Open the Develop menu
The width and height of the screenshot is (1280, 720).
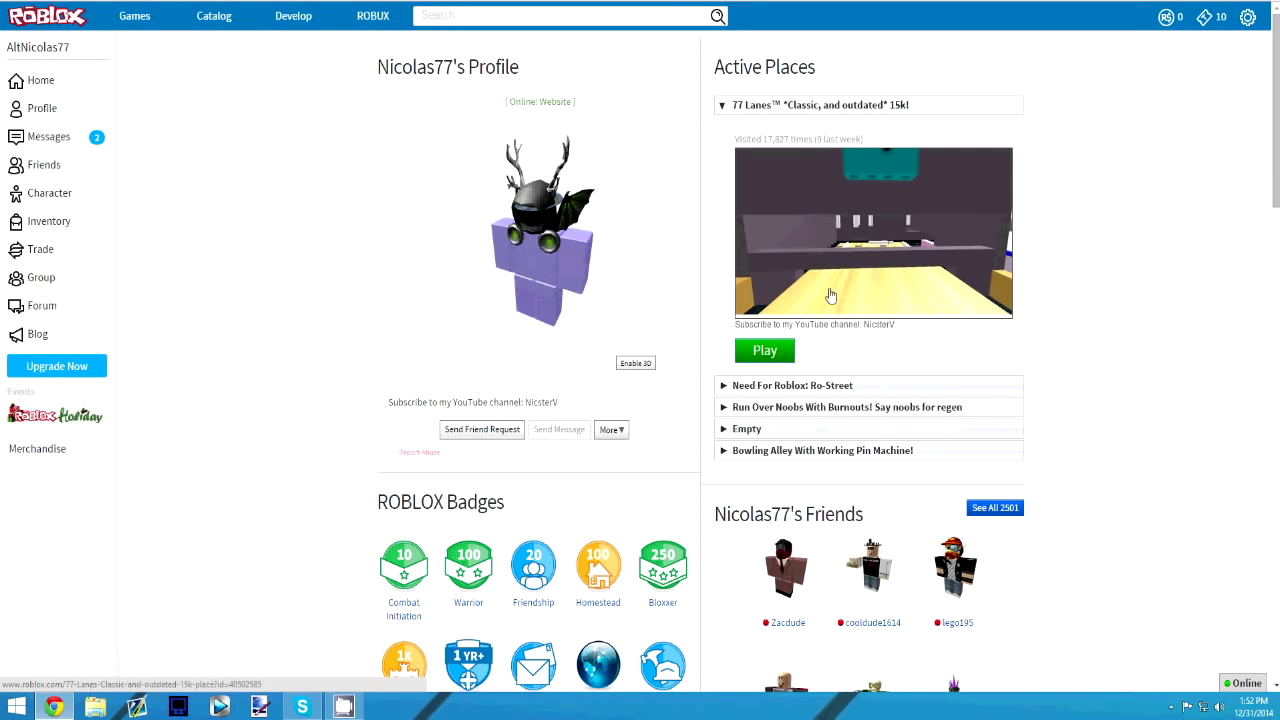click(x=293, y=16)
